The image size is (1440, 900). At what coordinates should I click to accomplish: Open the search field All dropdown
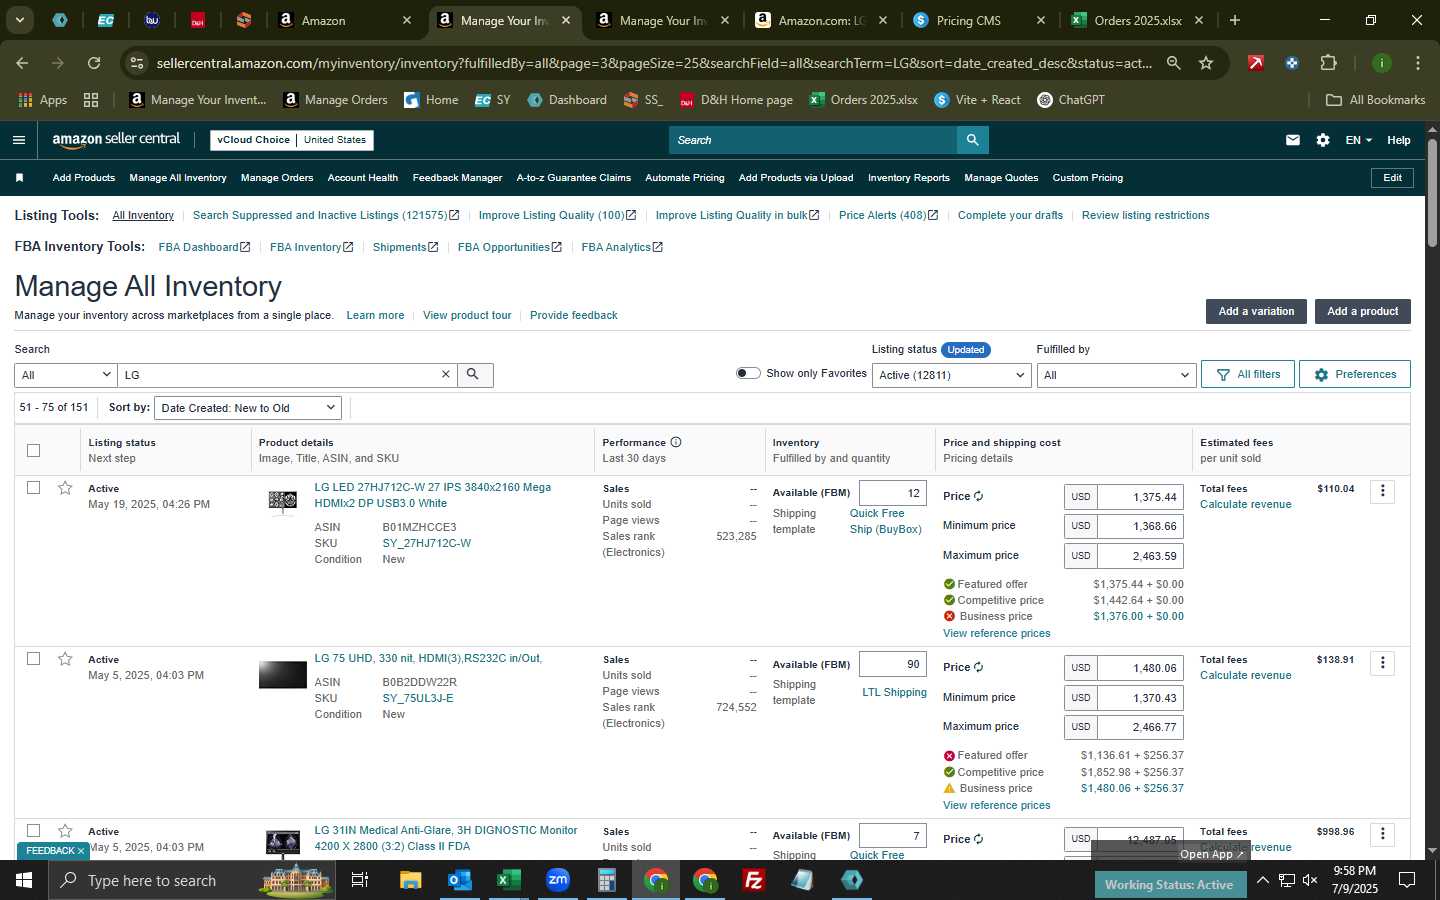(x=66, y=375)
